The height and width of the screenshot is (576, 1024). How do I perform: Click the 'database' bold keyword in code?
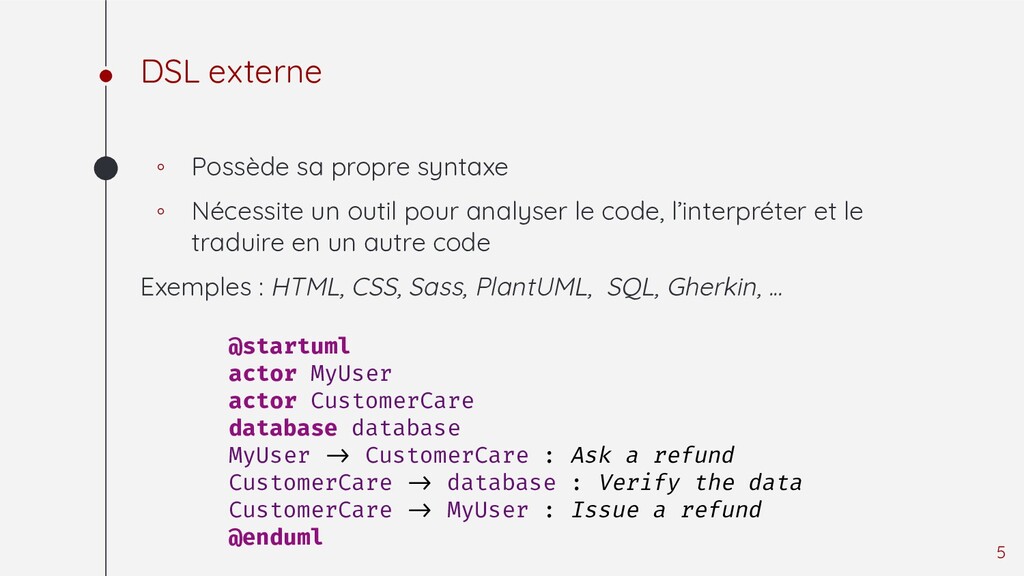tap(283, 428)
